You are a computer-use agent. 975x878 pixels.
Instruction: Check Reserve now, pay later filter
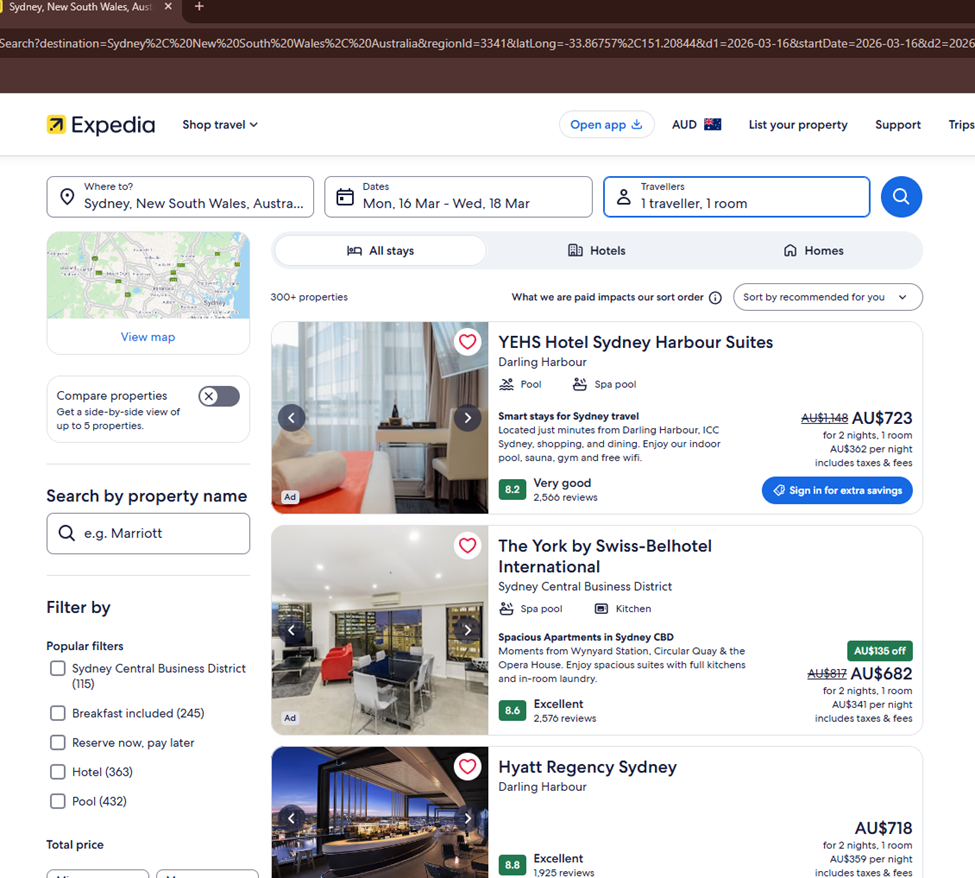[58, 742]
